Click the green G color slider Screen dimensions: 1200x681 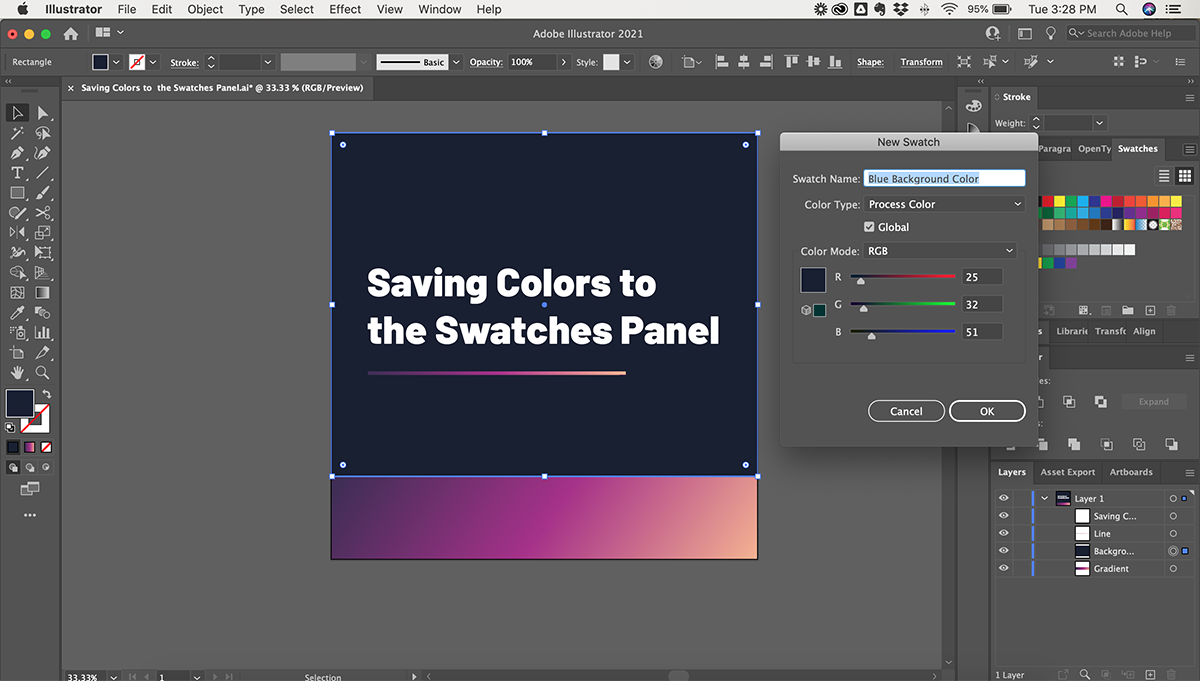click(x=903, y=304)
